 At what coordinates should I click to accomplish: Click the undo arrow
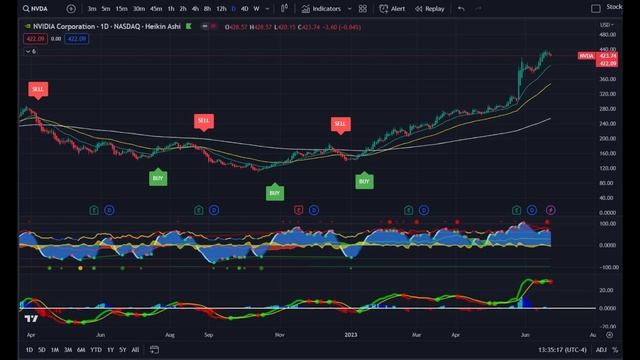pos(461,9)
